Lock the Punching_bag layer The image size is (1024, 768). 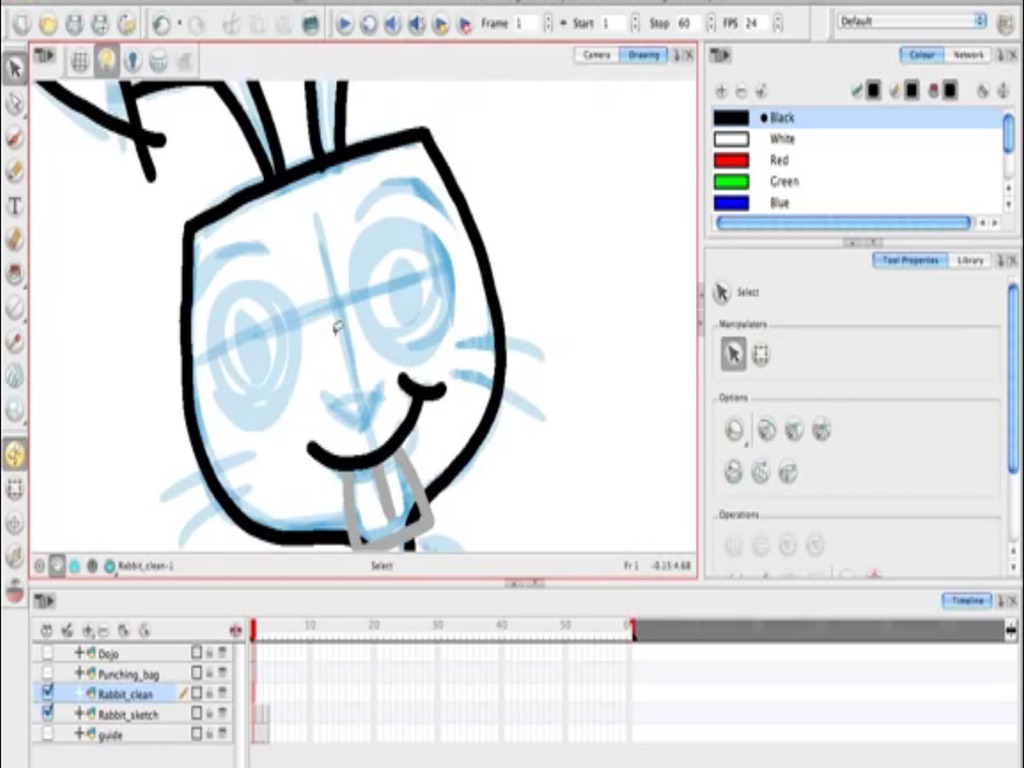coord(210,673)
